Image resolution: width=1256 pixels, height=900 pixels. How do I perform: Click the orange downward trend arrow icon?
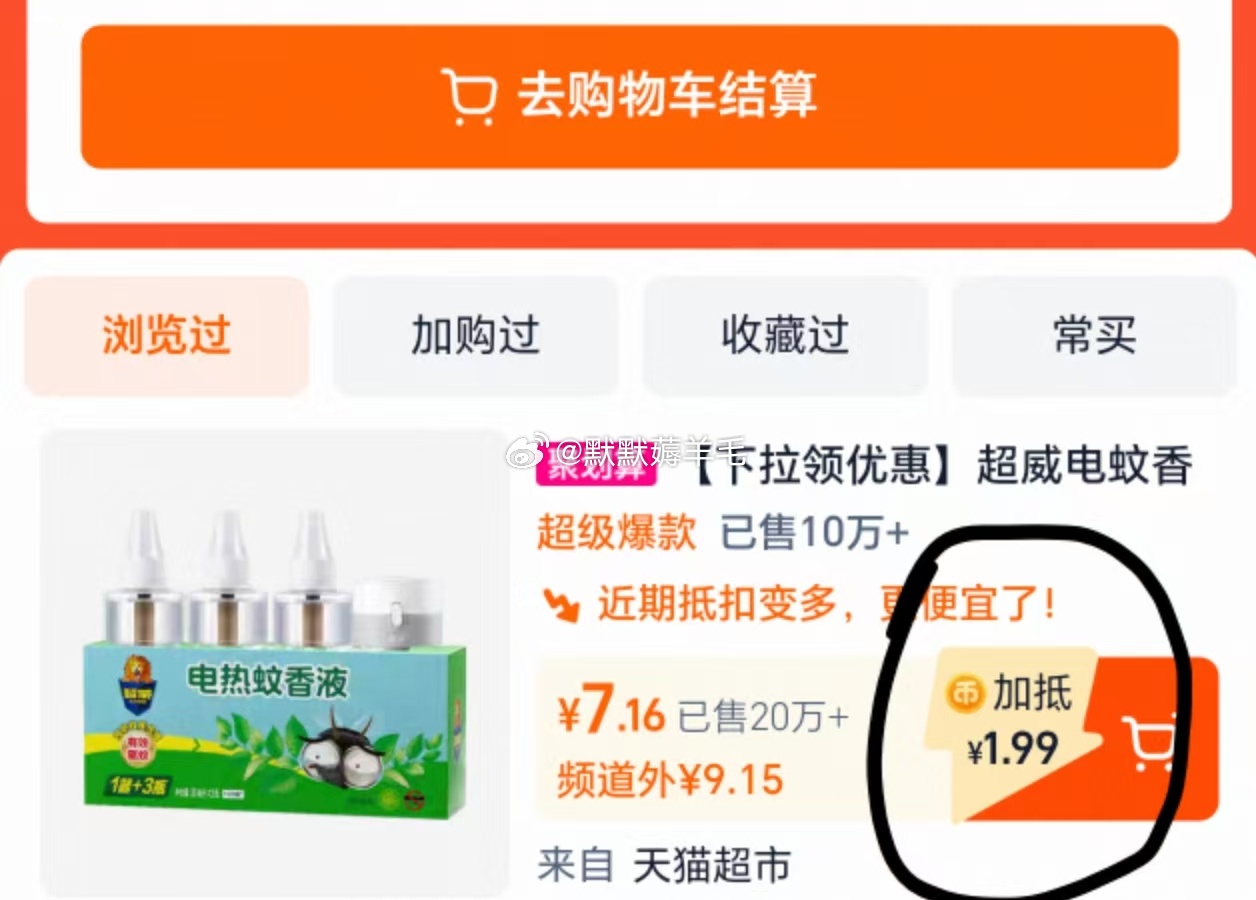click(560, 604)
